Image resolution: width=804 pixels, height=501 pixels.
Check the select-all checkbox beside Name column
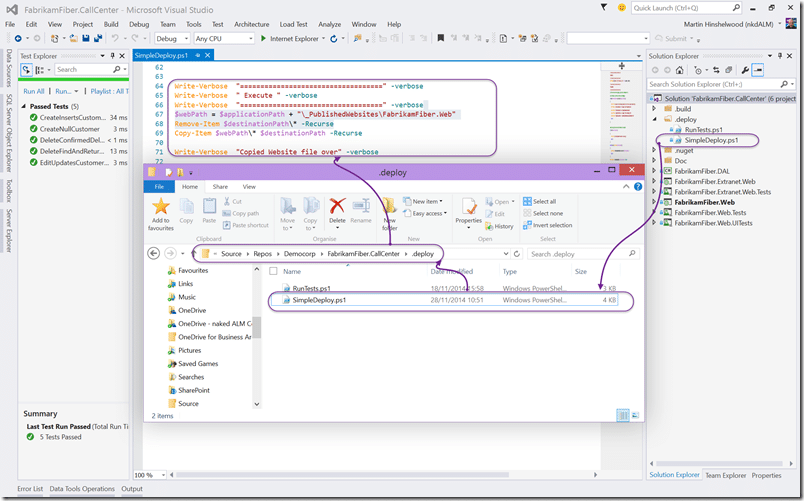coord(273,271)
